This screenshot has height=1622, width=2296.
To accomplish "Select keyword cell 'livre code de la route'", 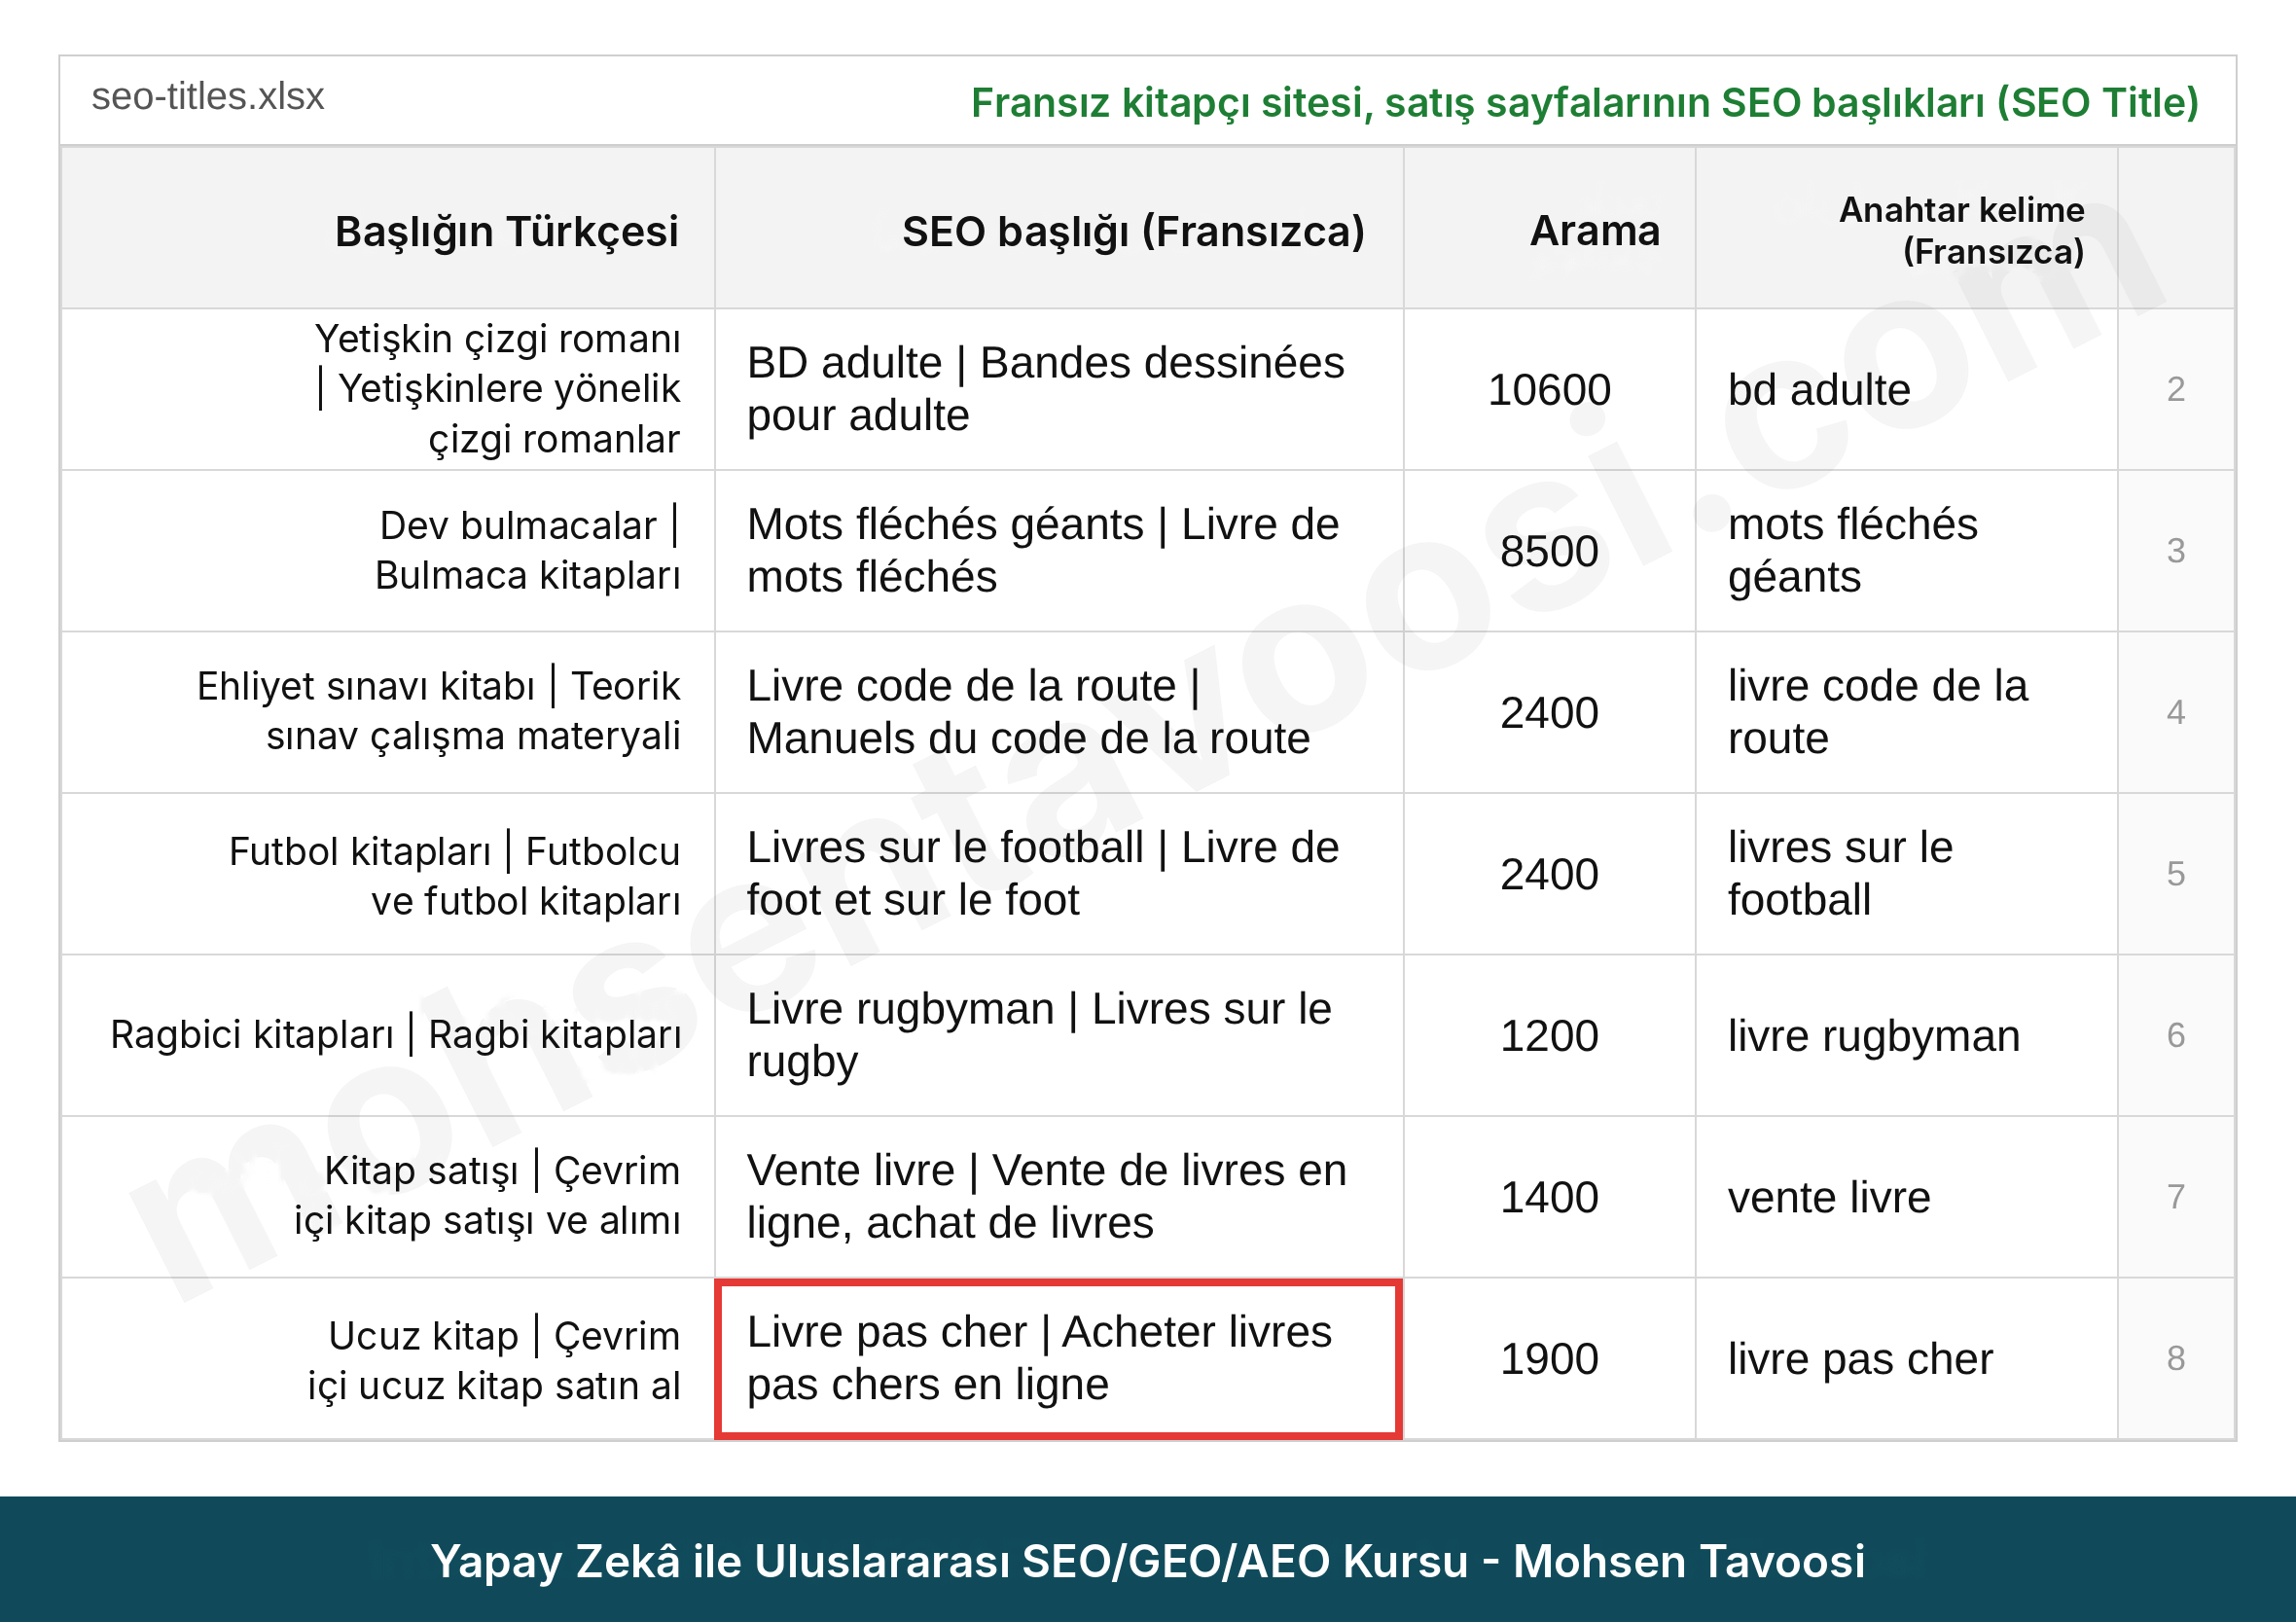I will pyautogui.click(x=1906, y=712).
